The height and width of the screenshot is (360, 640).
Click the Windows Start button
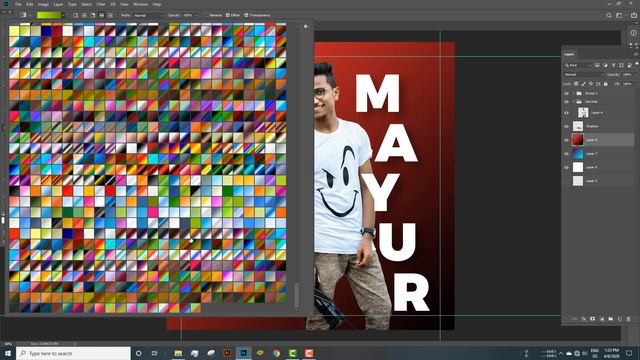tap(8, 353)
